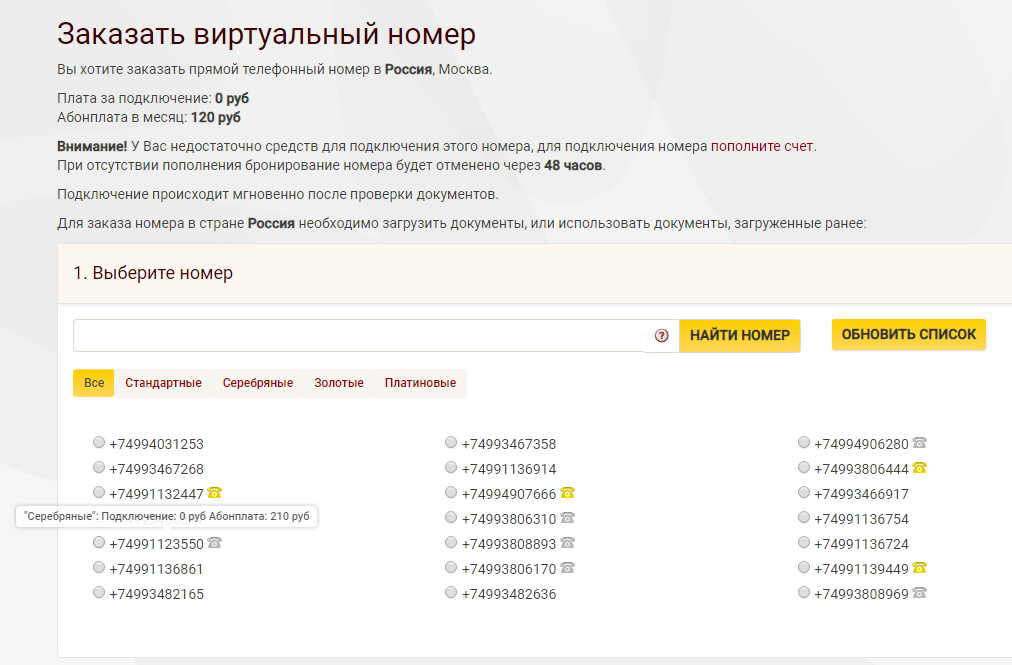The image size is (1012, 665).
Task: Choose number +74991132447 radio button
Action: [x=99, y=492]
